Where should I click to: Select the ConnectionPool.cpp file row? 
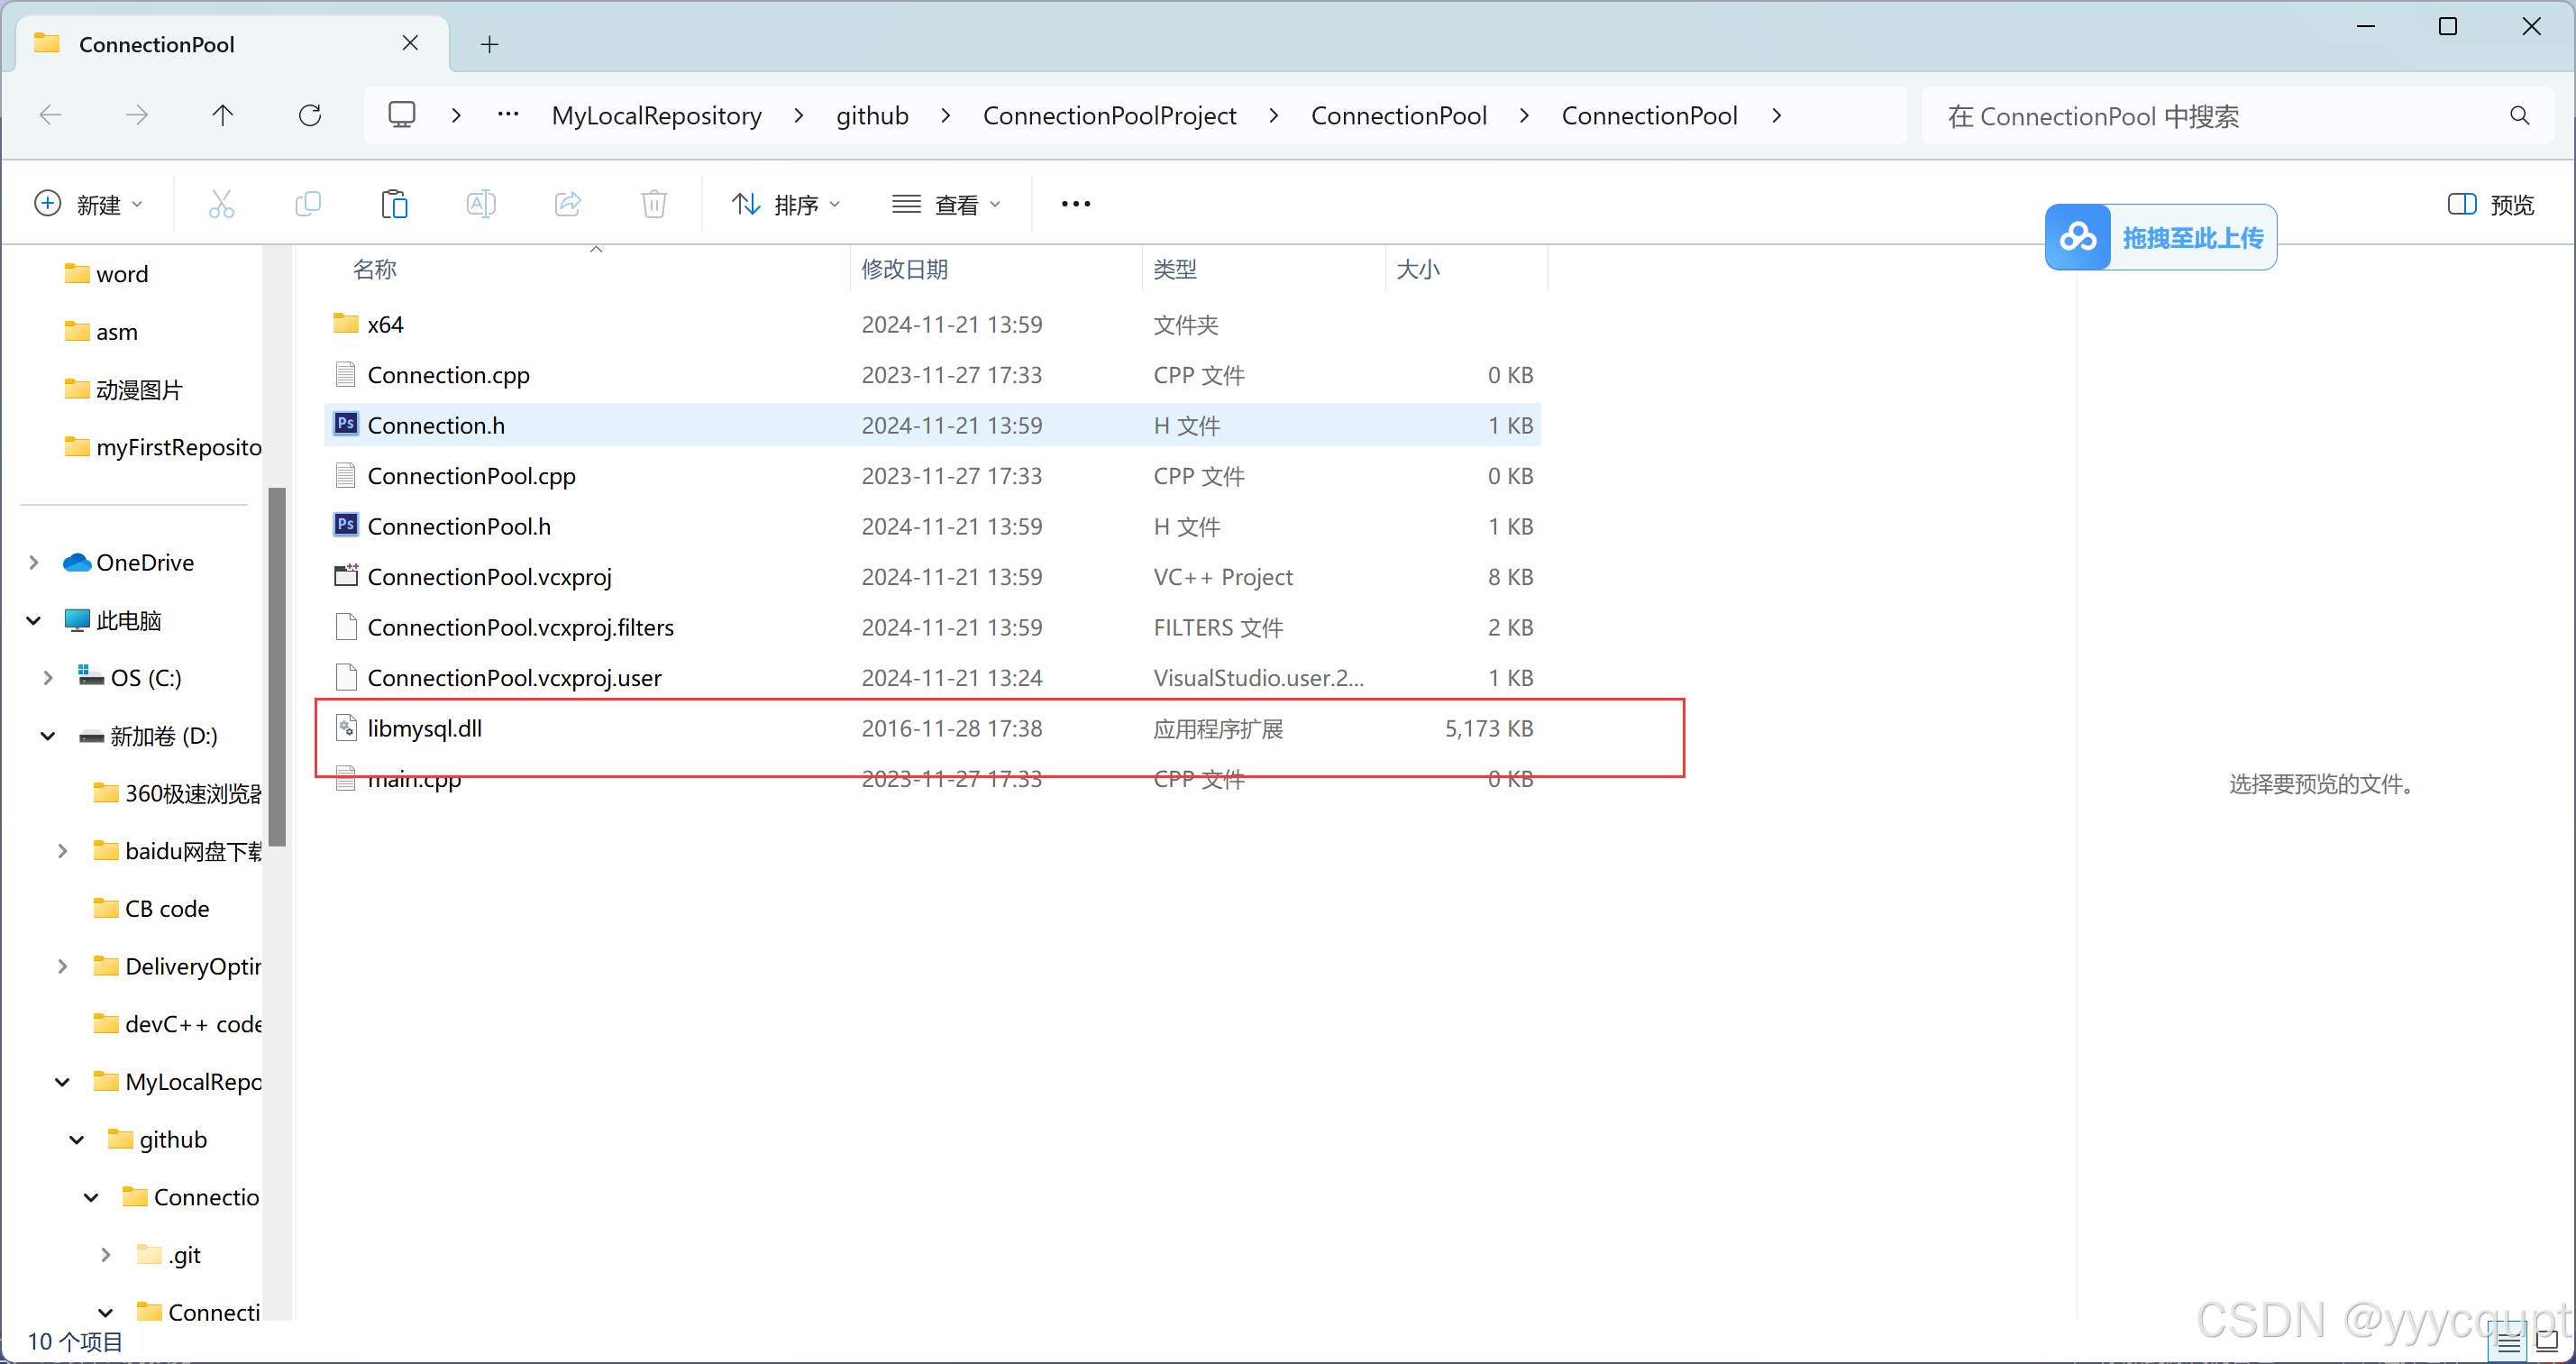coord(932,475)
